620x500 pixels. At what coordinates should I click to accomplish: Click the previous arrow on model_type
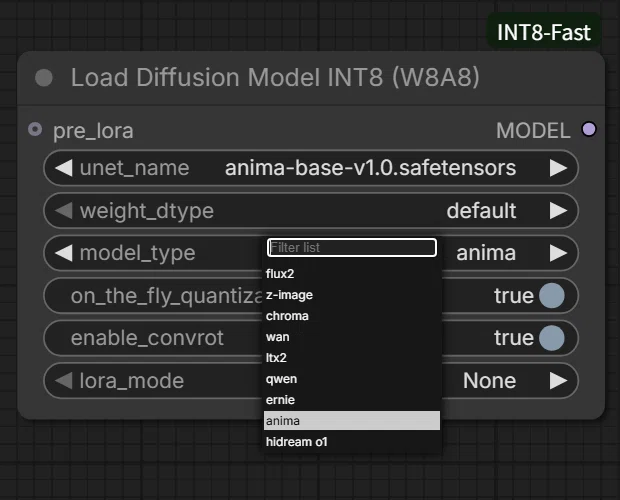(63, 253)
